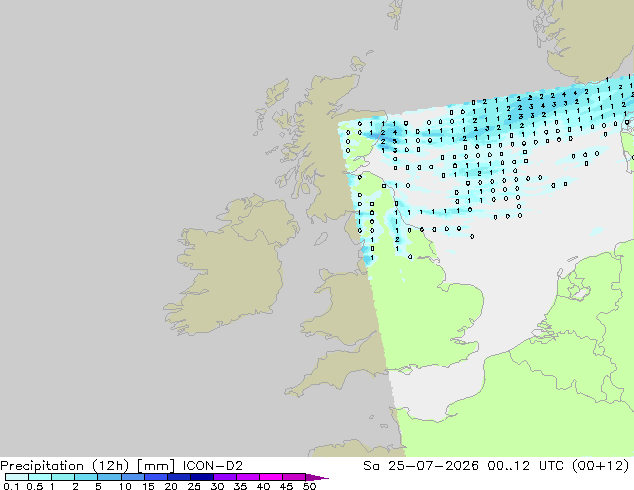Image resolution: width=634 pixels, height=490 pixels.
Task: Click the legend label '45'
Action: point(286,486)
